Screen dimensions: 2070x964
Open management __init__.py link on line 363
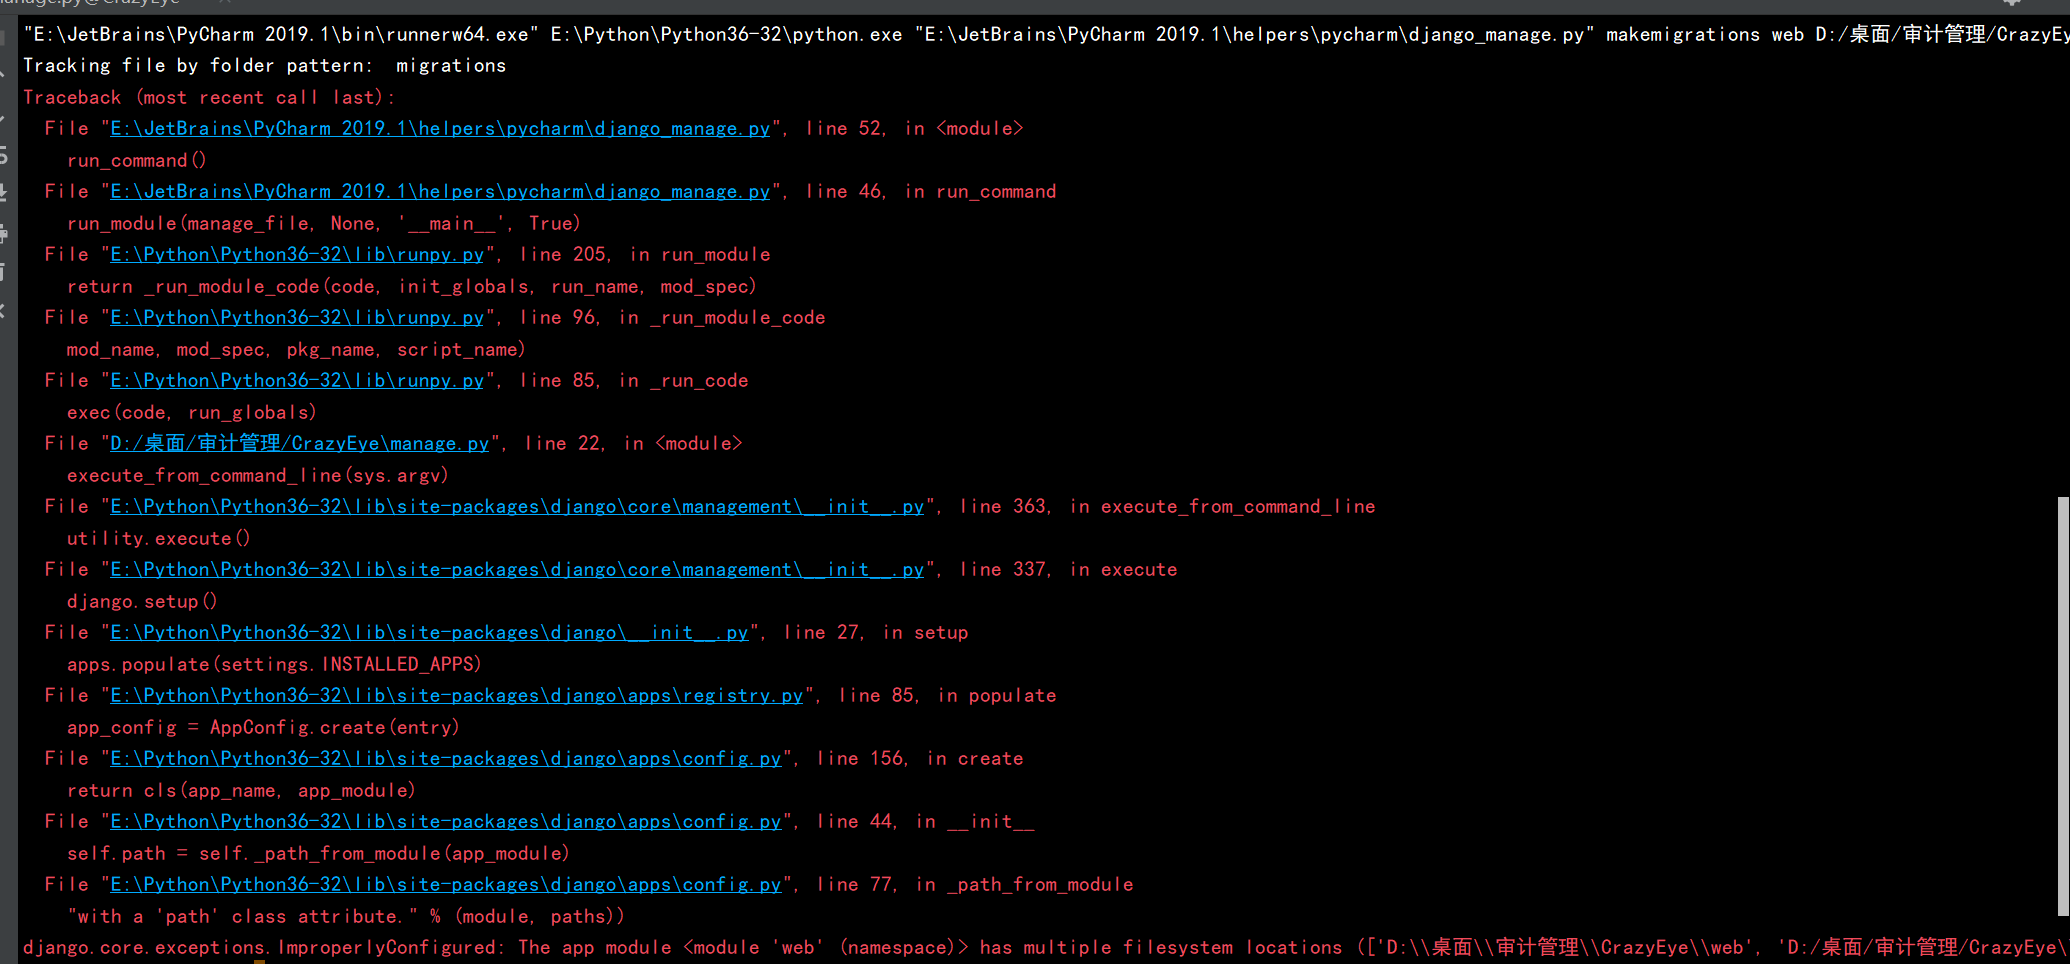pyautogui.click(x=517, y=507)
